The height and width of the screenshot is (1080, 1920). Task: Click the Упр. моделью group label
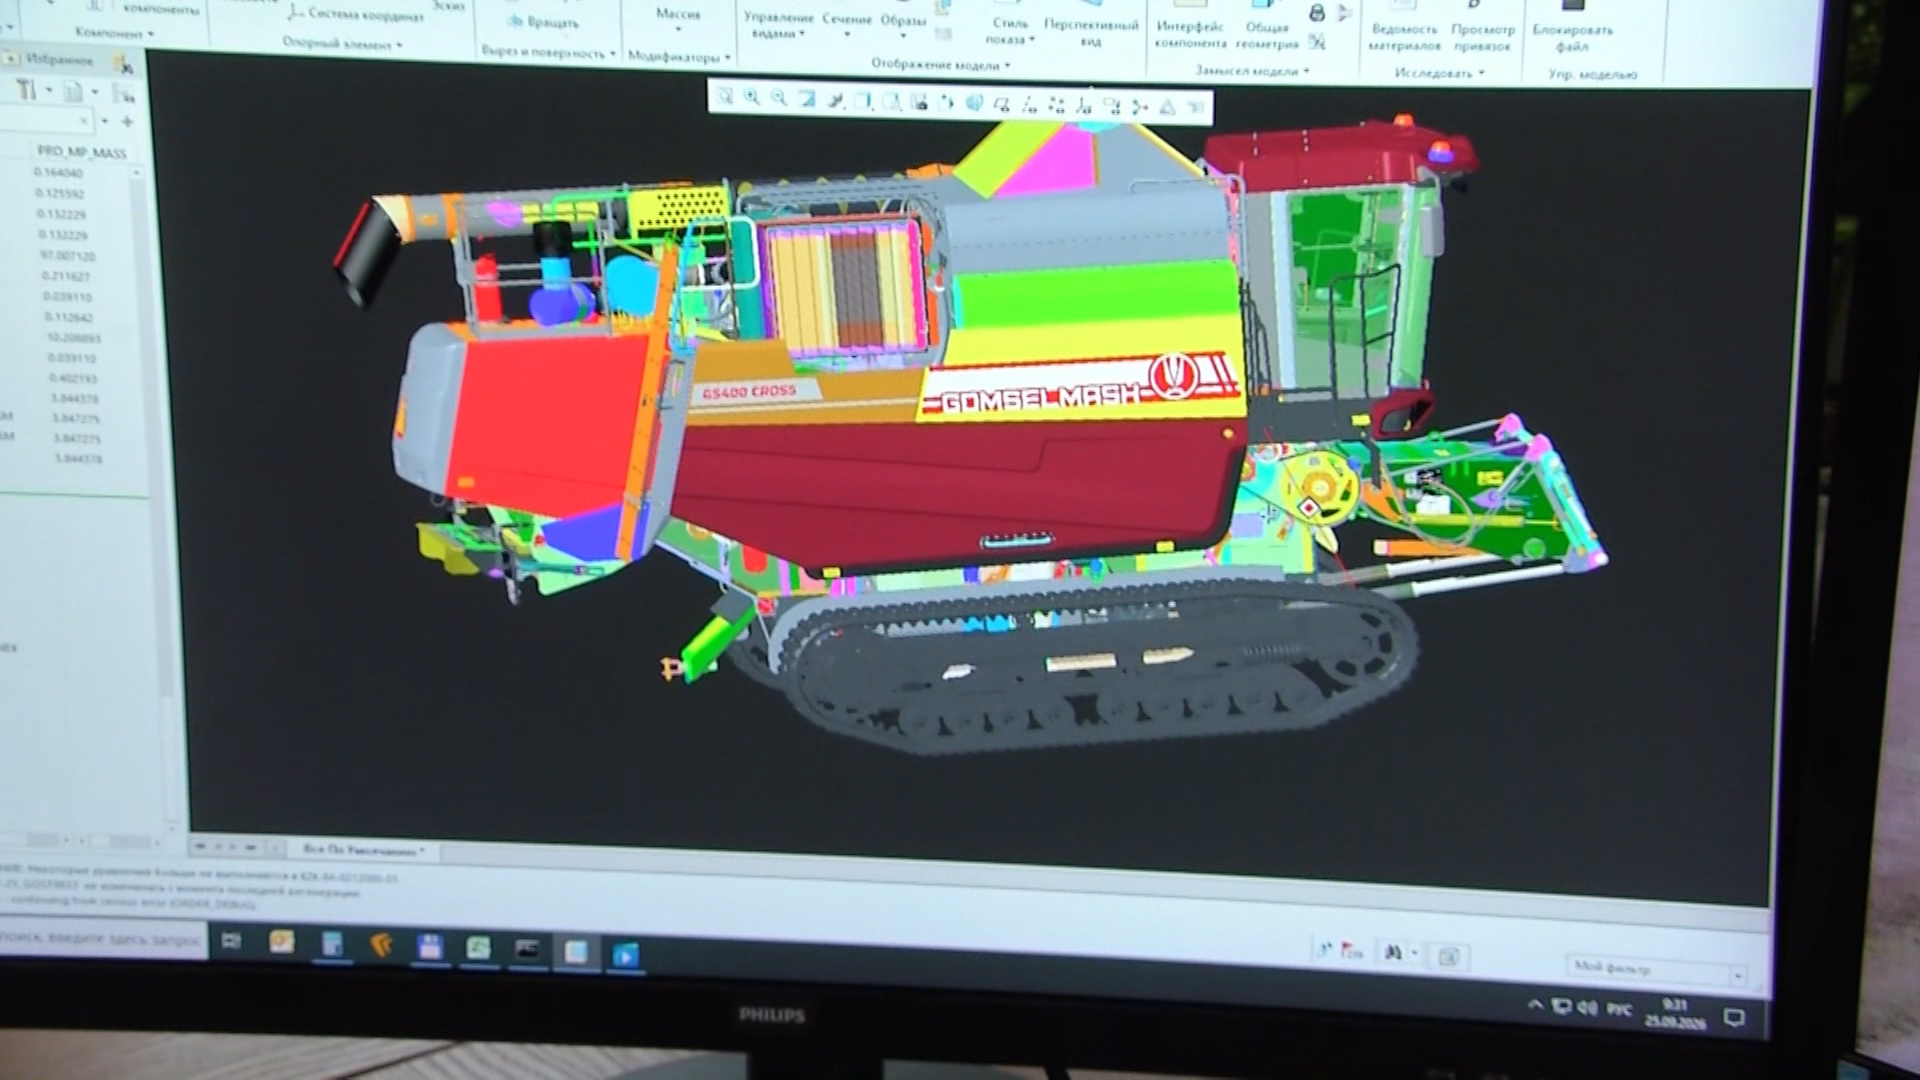pos(1592,74)
